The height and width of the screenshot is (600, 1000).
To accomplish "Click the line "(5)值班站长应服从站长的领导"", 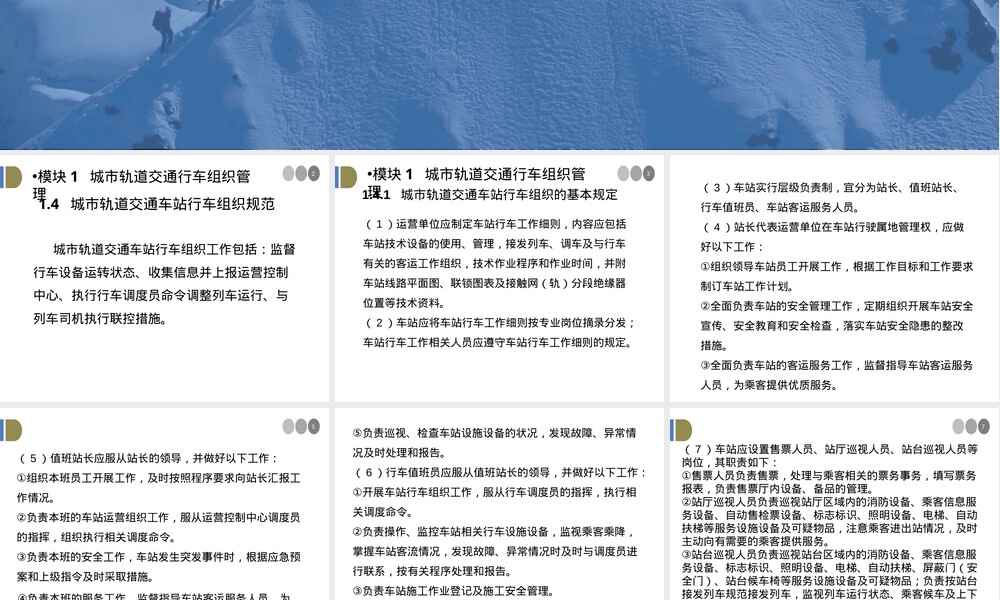I will tap(149, 458).
